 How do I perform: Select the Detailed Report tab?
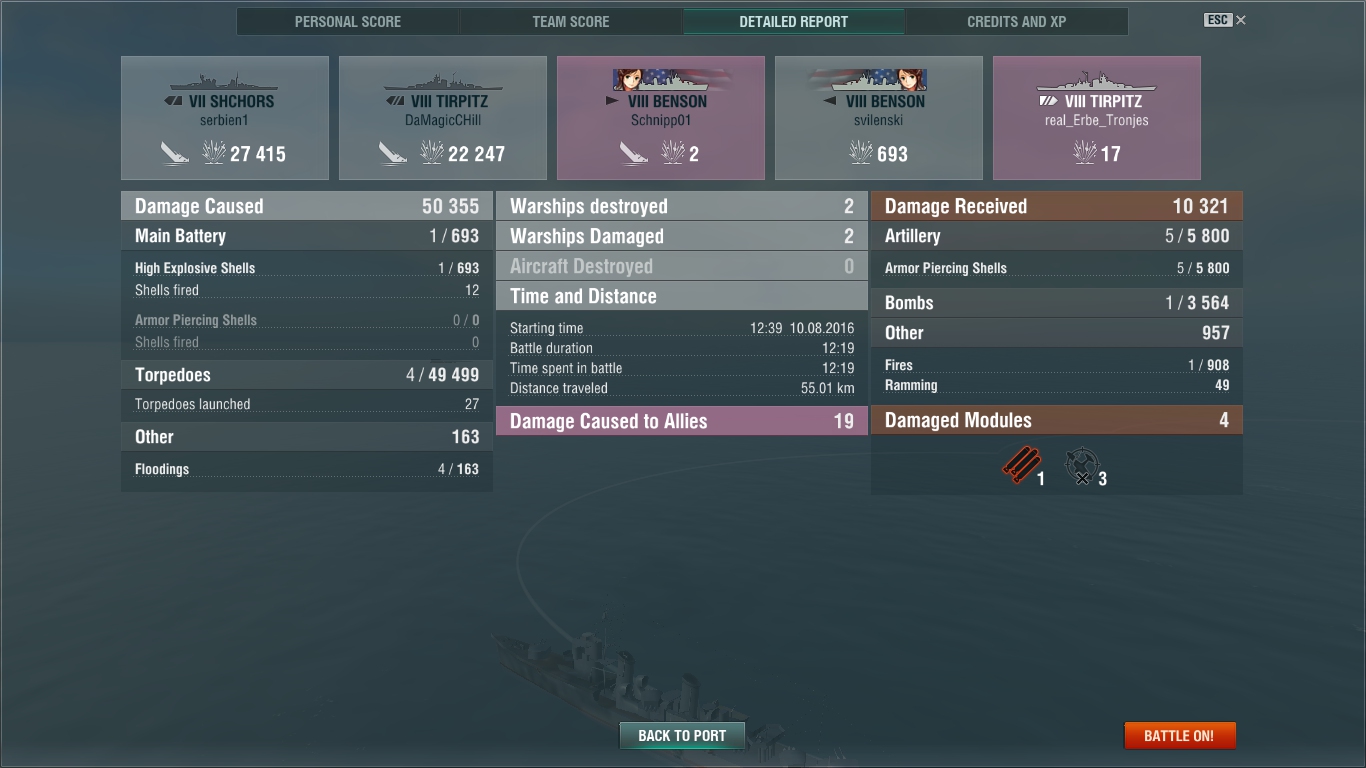(x=794, y=22)
